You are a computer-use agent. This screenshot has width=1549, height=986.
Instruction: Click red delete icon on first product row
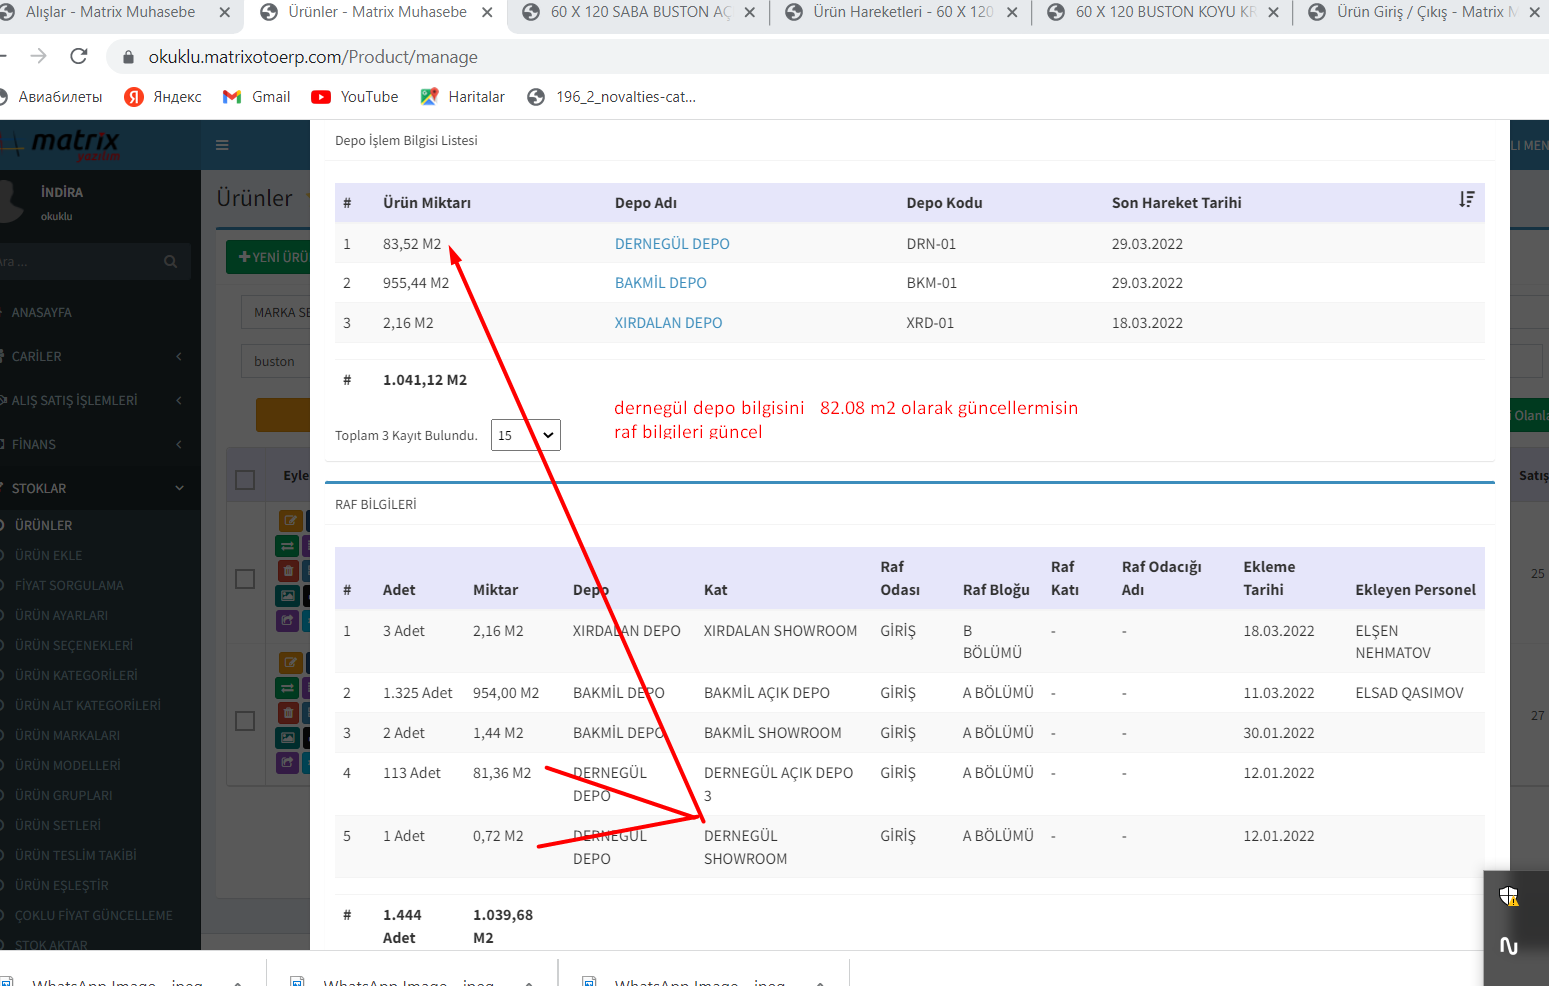click(288, 571)
